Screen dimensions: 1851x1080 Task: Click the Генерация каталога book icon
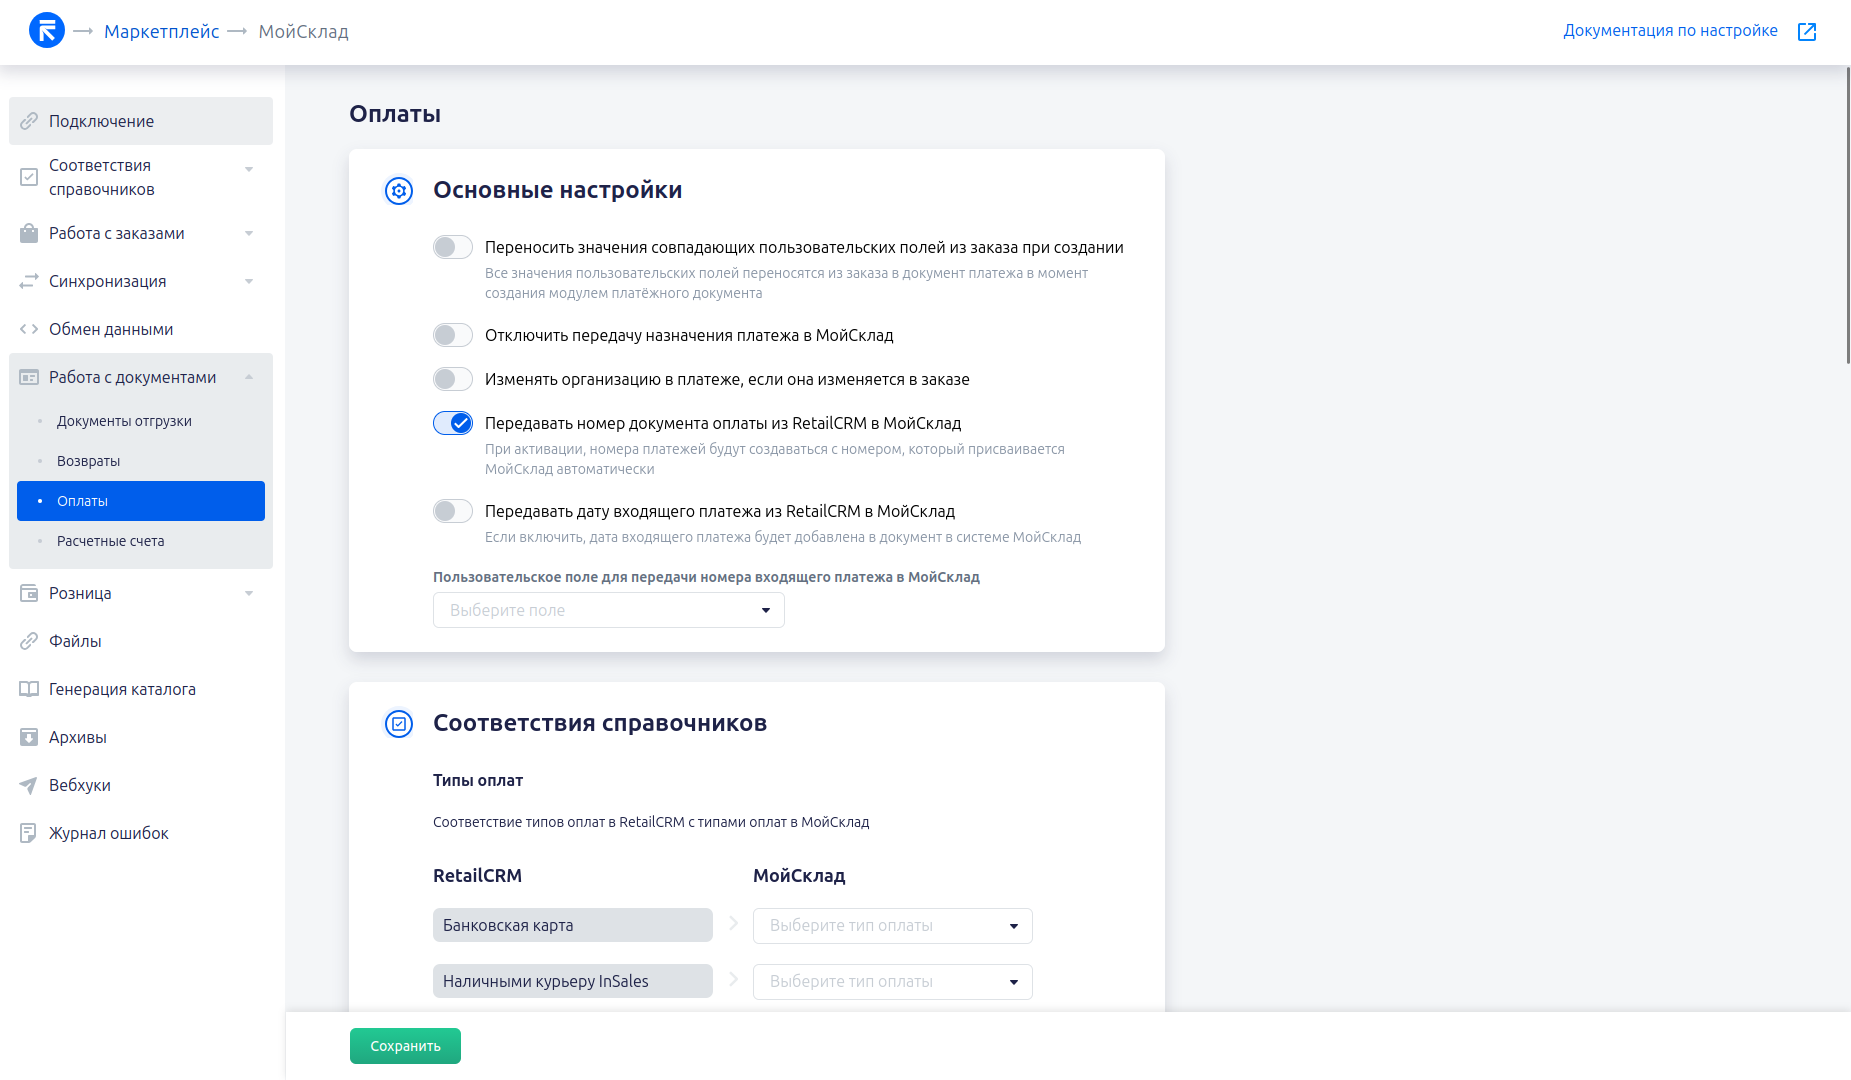pos(29,689)
